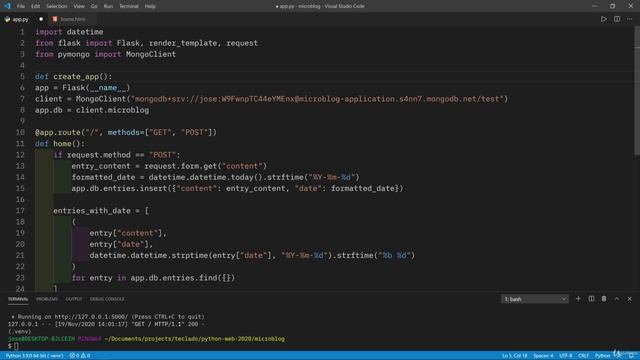The height and width of the screenshot is (360, 640).
Task: Click the text "def create_app():" on line 5
Action: pyautogui.click(x=73, y=76)
